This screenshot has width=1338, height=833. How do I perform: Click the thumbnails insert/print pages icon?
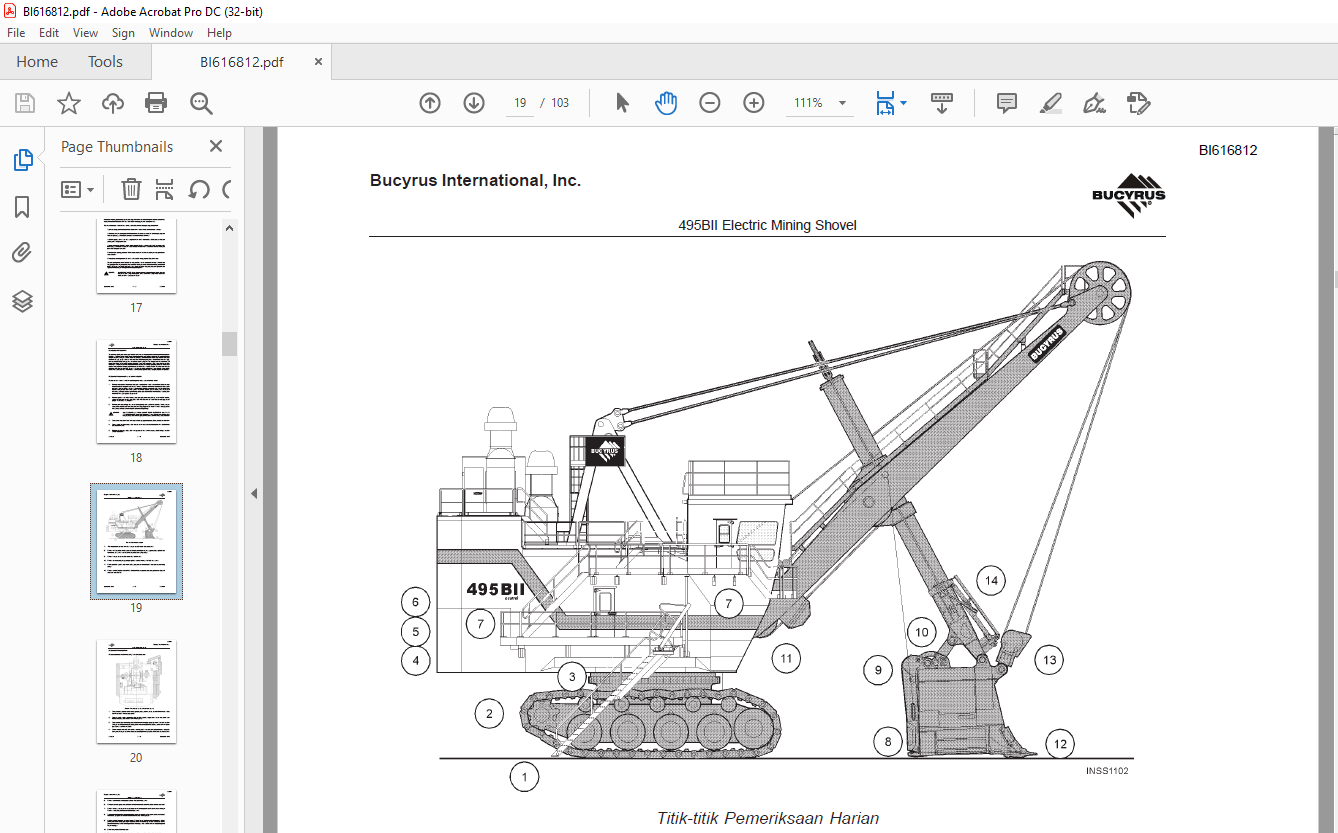(x=165, y=189)
